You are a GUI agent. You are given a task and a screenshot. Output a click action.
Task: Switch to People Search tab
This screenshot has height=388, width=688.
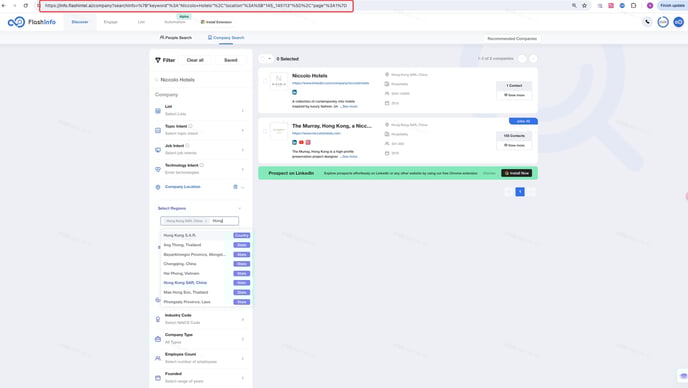pyautogui.click(x=176, y=38)
